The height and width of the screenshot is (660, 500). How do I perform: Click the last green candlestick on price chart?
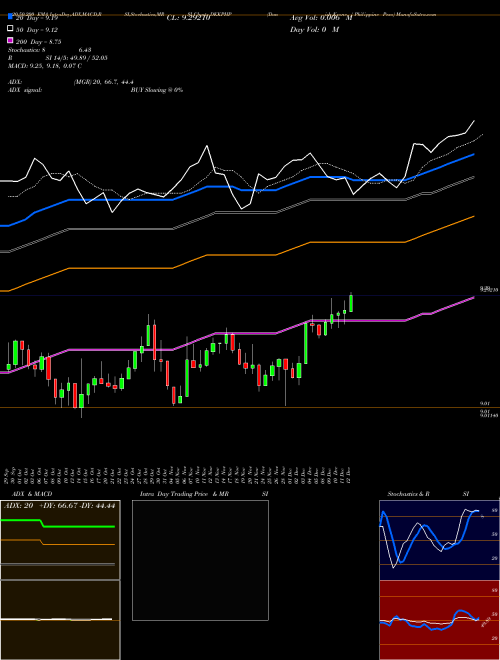pyautogui.click(x=351, y=303)
